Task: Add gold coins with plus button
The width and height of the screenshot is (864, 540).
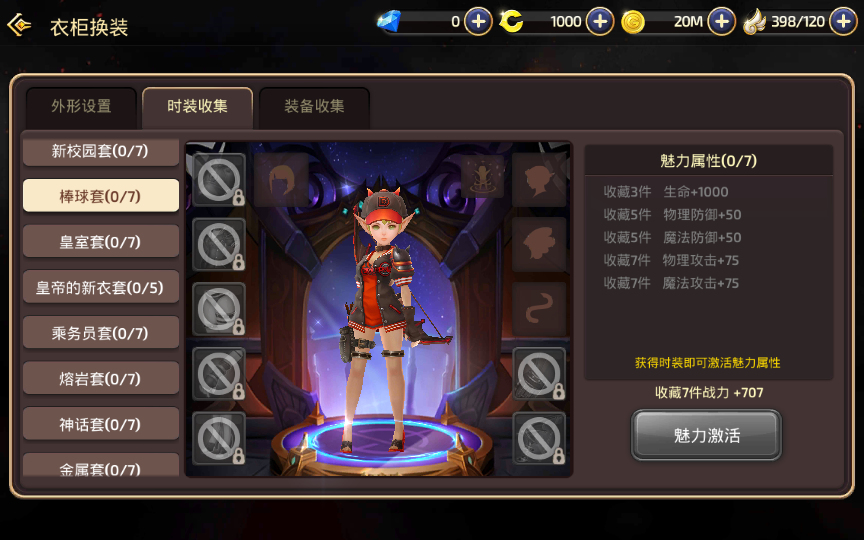Action: tap(721, 21)
